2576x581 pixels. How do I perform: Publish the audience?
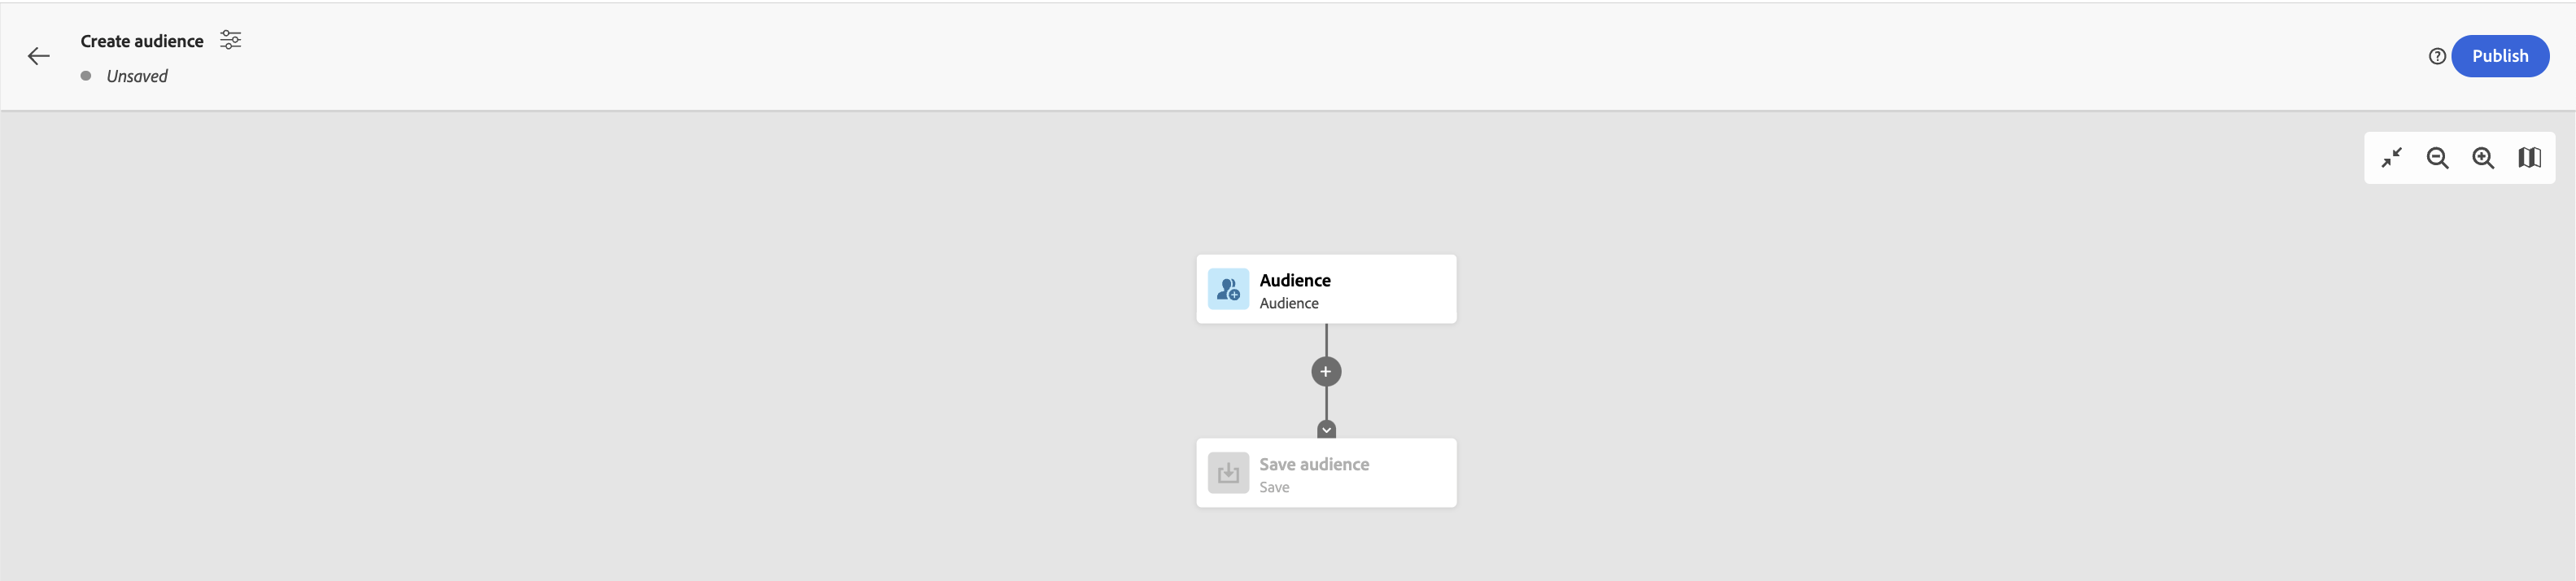click(2500, 56)
